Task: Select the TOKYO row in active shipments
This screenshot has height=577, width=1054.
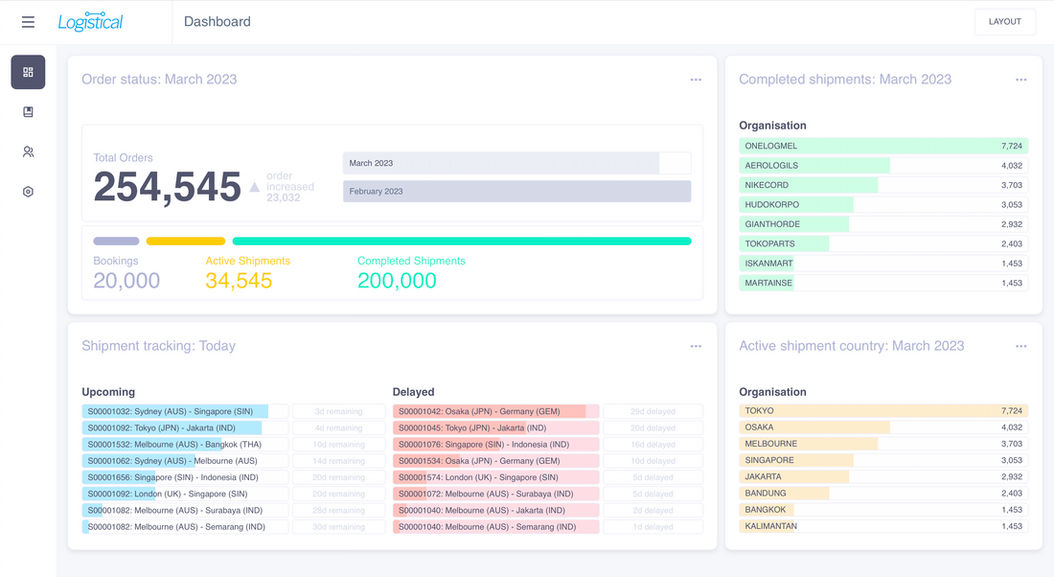Action: [883, 411]
